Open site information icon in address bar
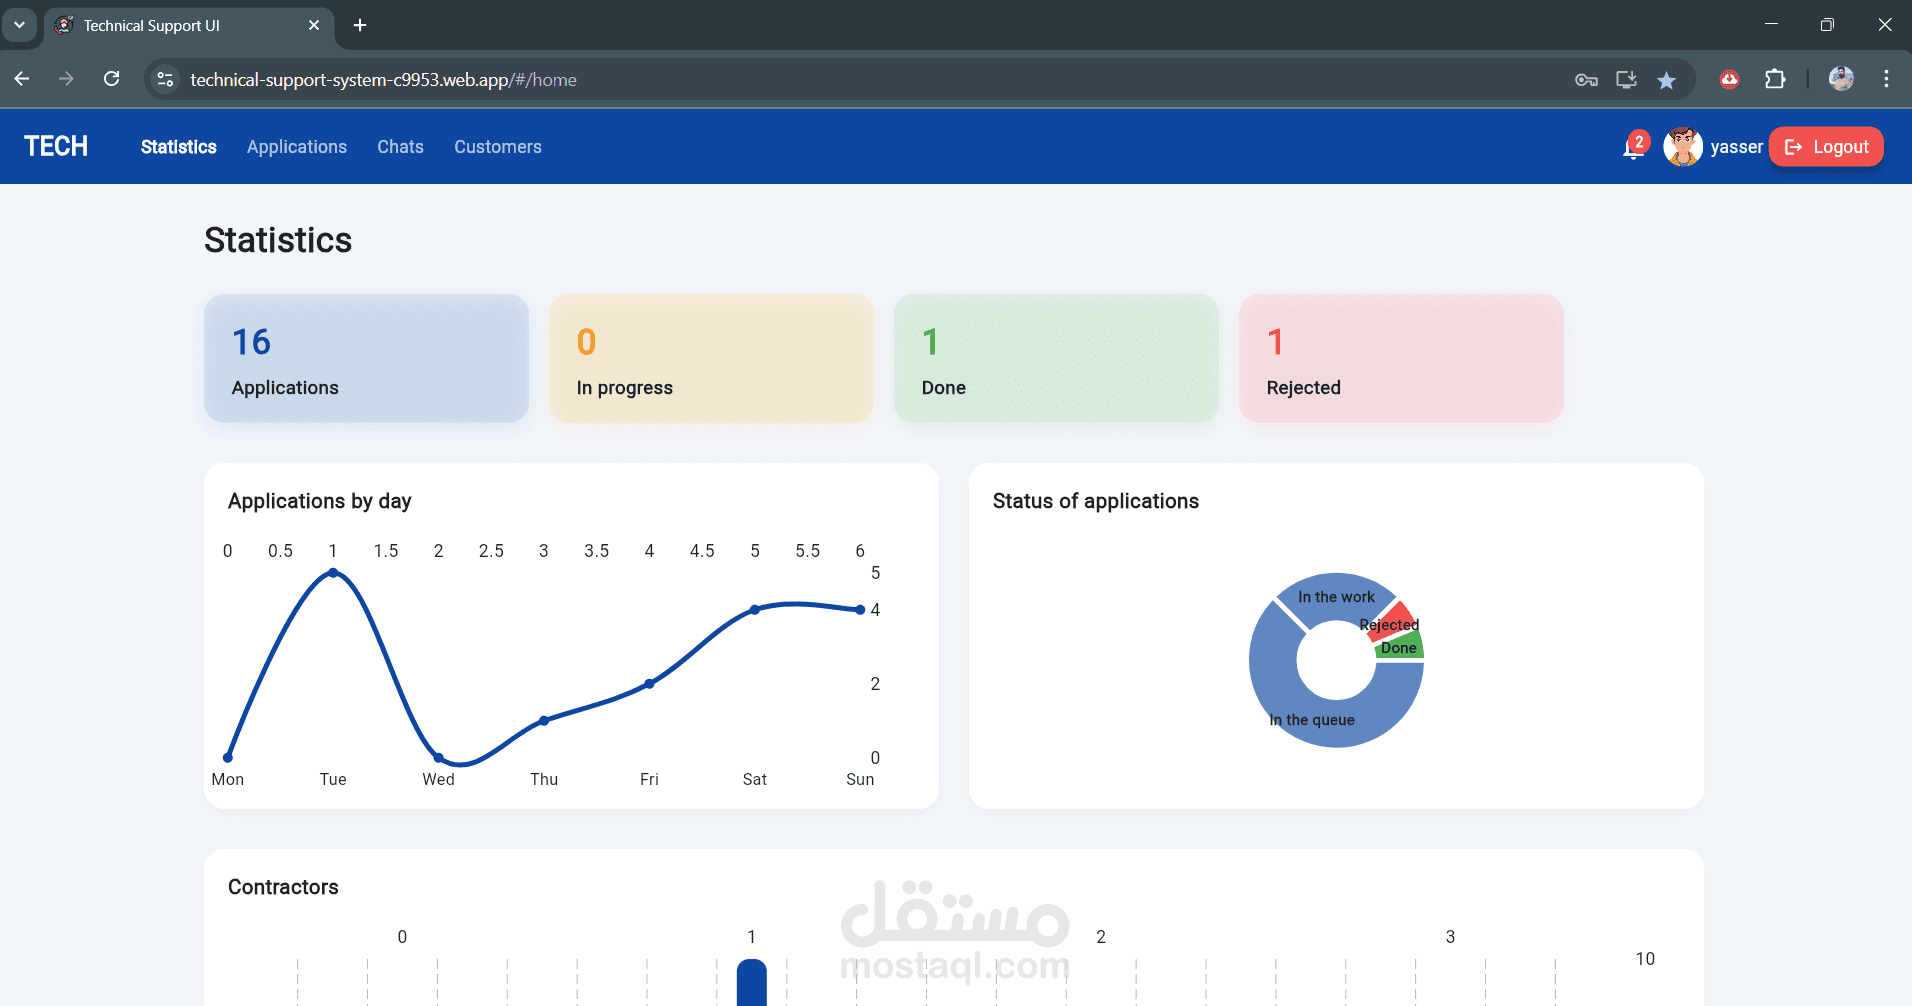 [x=166, y=79]
